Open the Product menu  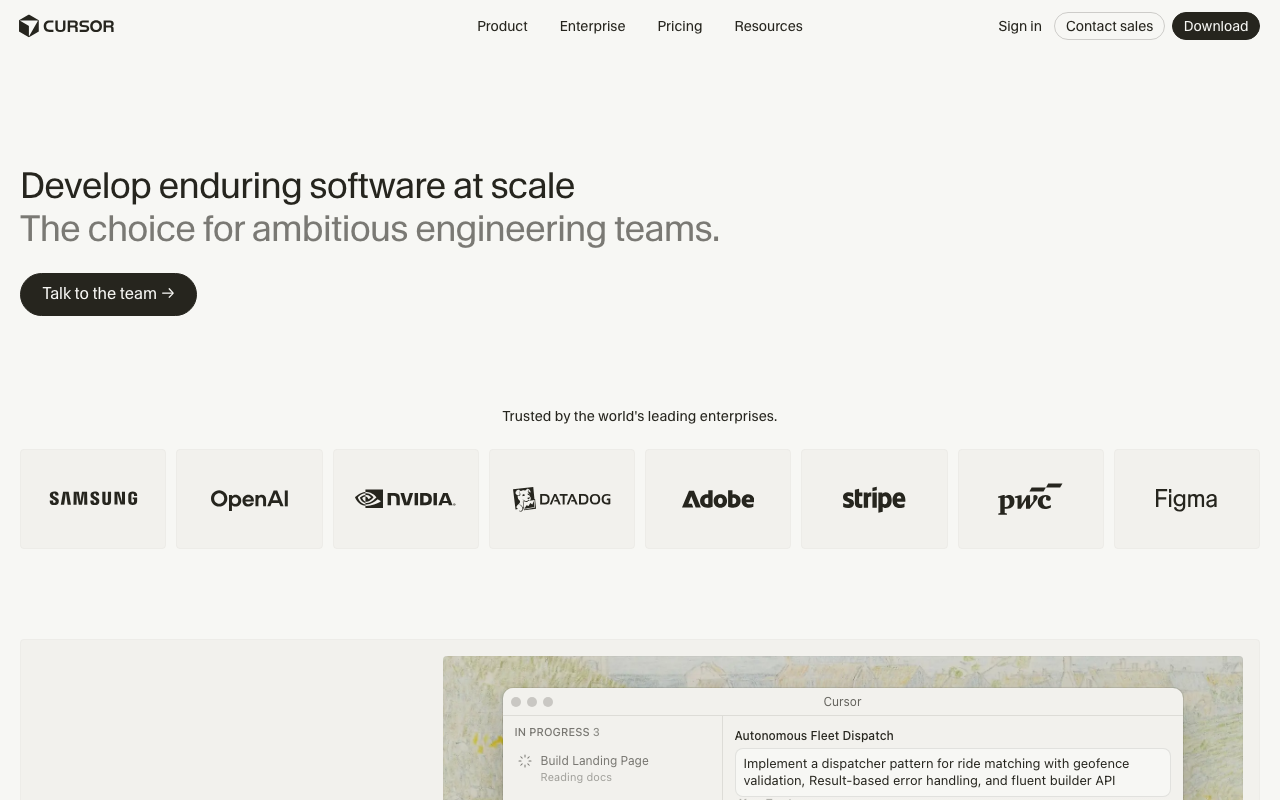tap(502, 26)
